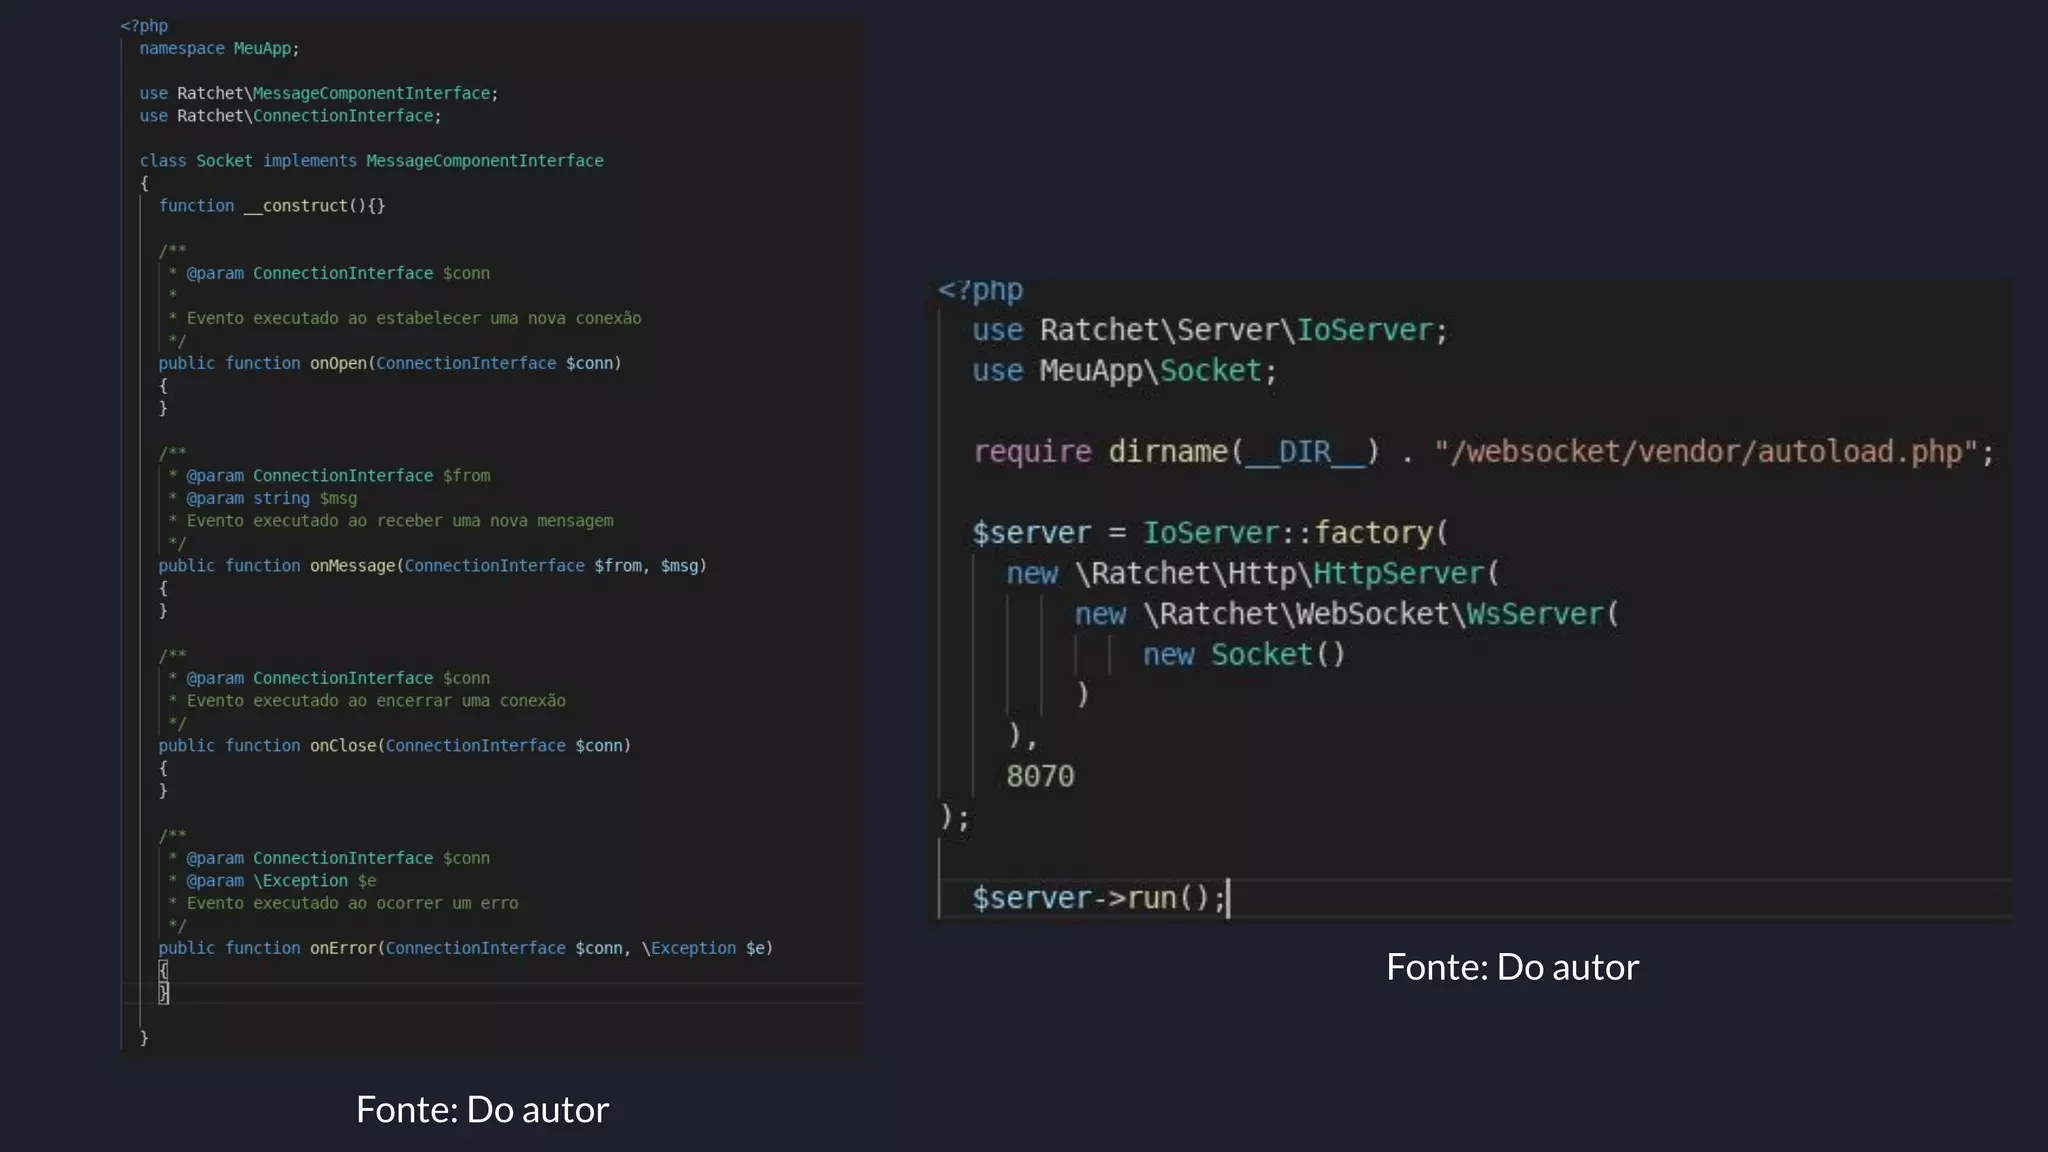Click the class Socket implements line

[371, 161]
